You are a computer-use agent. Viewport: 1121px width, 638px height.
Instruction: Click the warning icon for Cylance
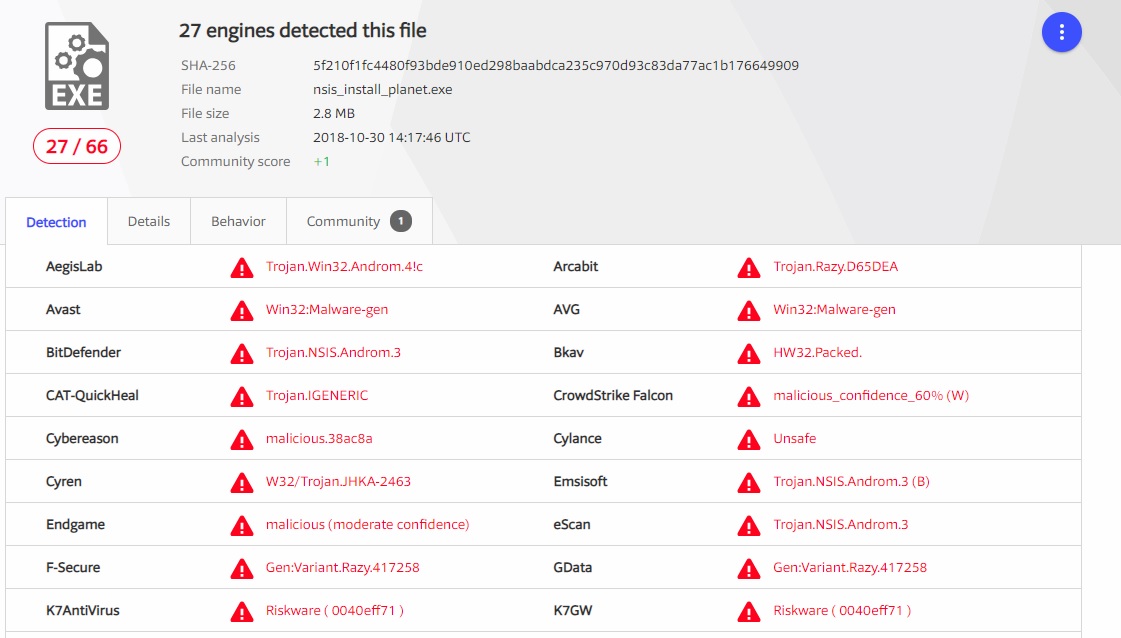[749, 439]
